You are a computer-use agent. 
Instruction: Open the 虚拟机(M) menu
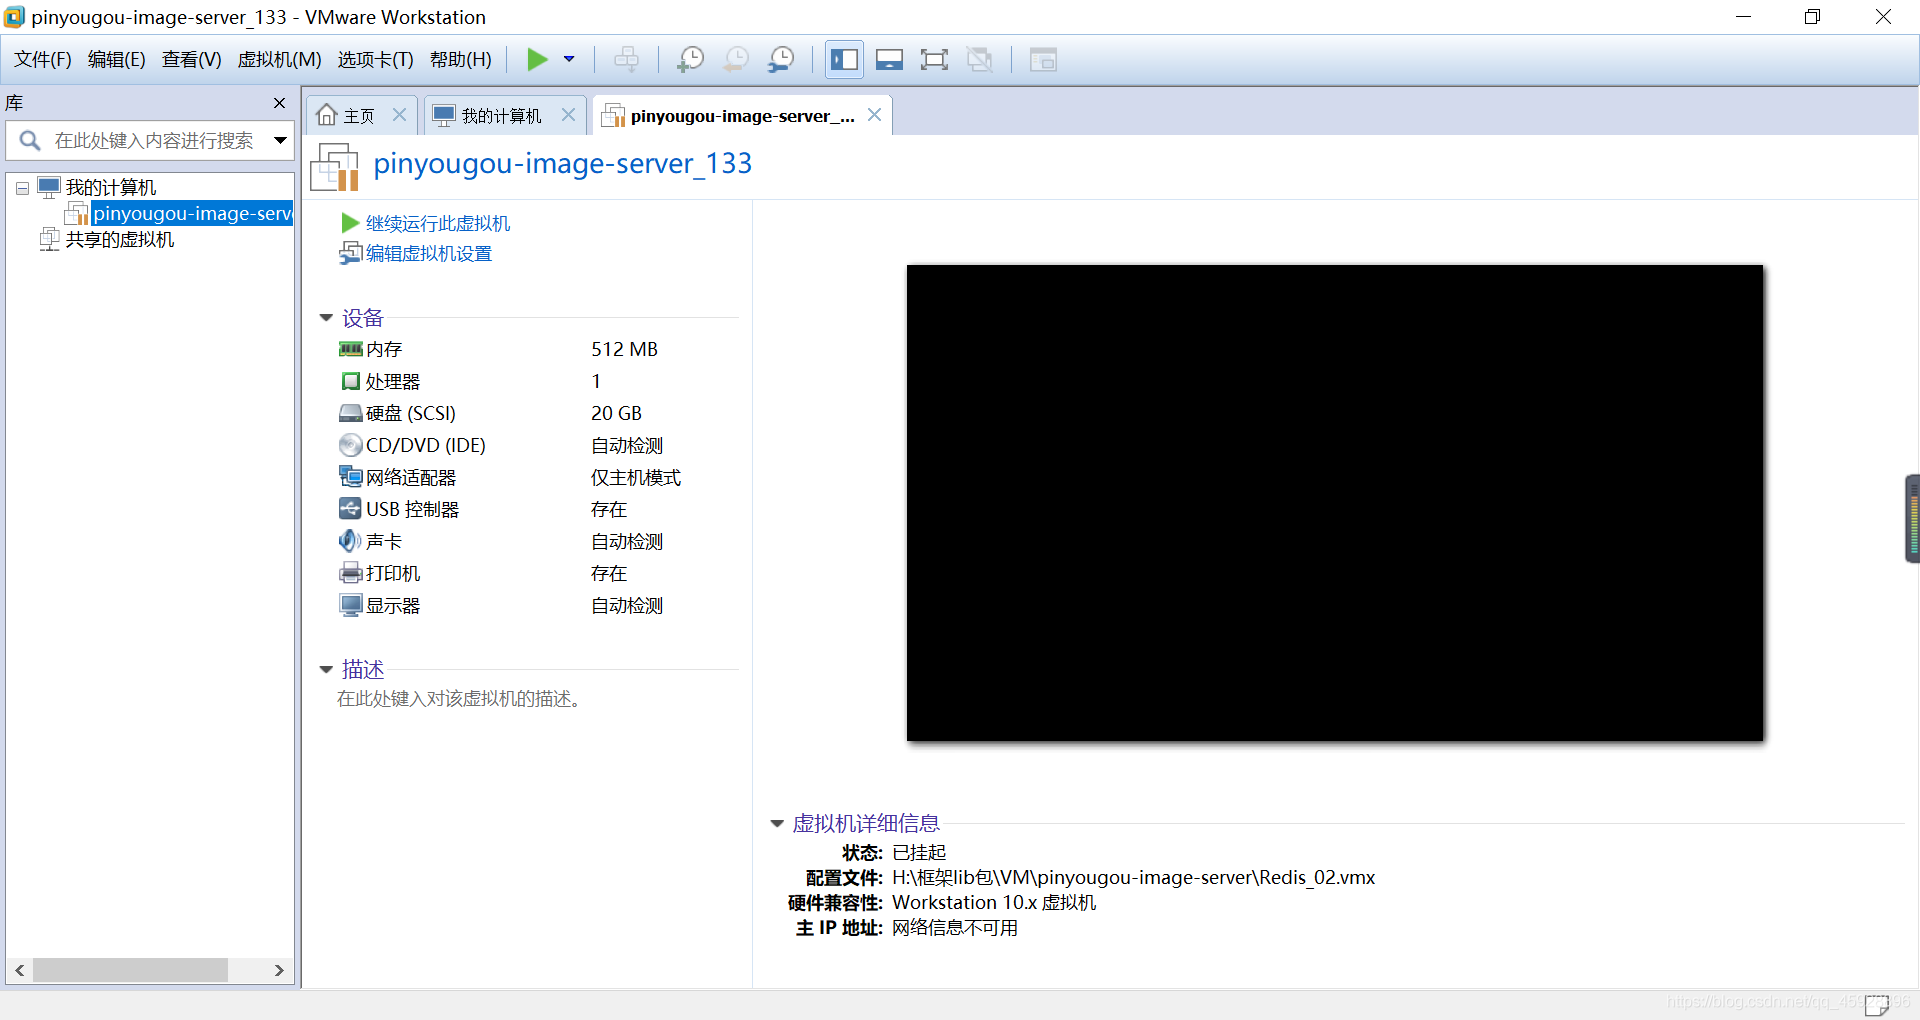coord(279,60)
